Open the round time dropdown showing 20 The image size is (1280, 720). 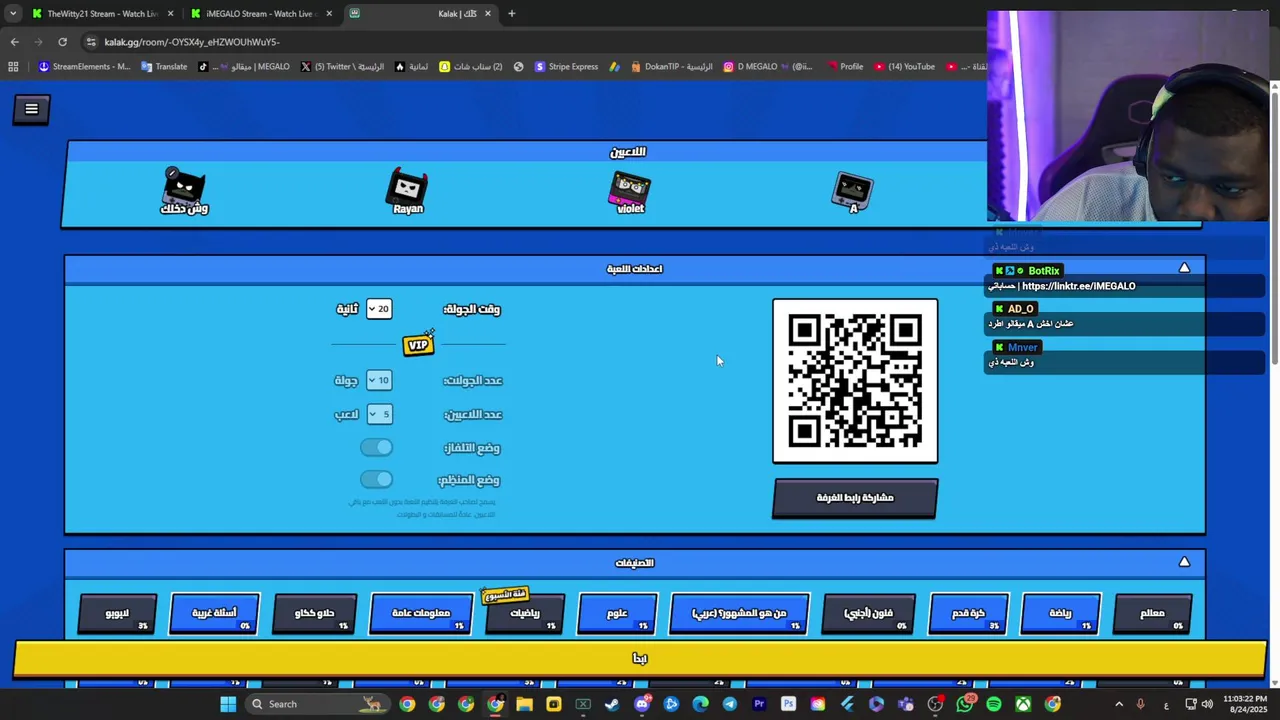(x=379, y=309)
